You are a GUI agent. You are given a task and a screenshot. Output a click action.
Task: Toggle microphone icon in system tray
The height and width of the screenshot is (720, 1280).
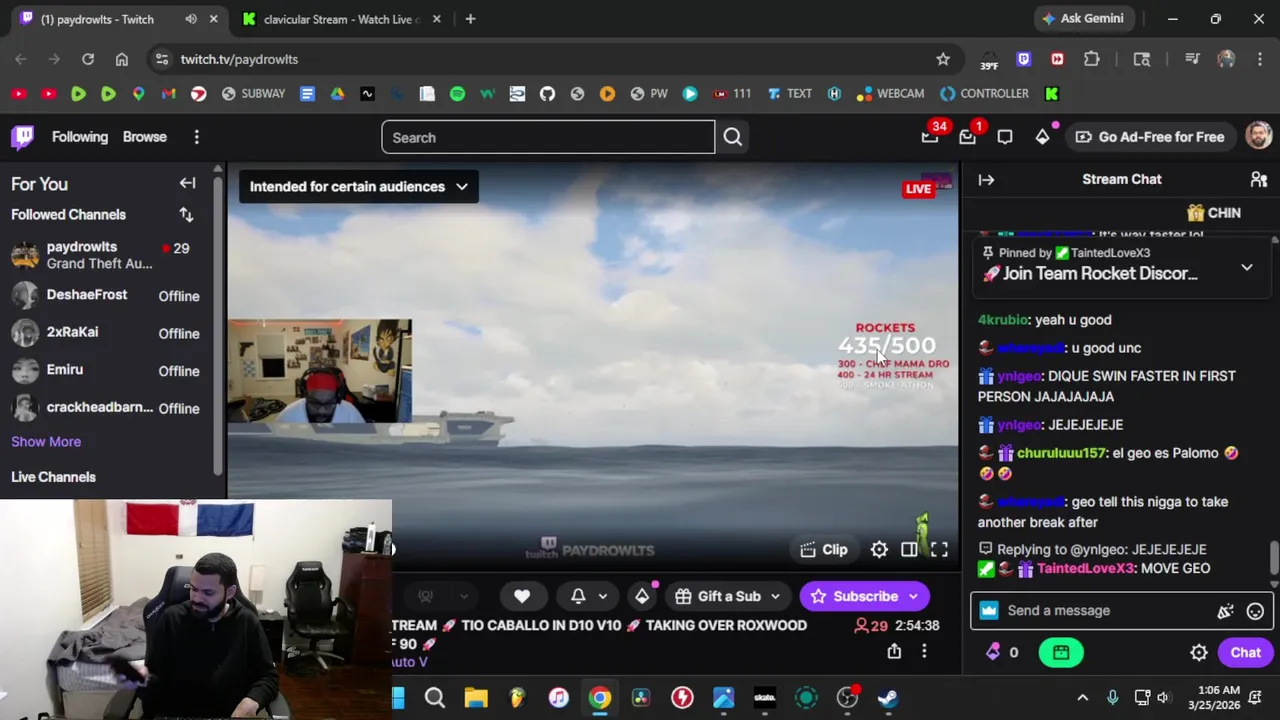point(1112,697)
